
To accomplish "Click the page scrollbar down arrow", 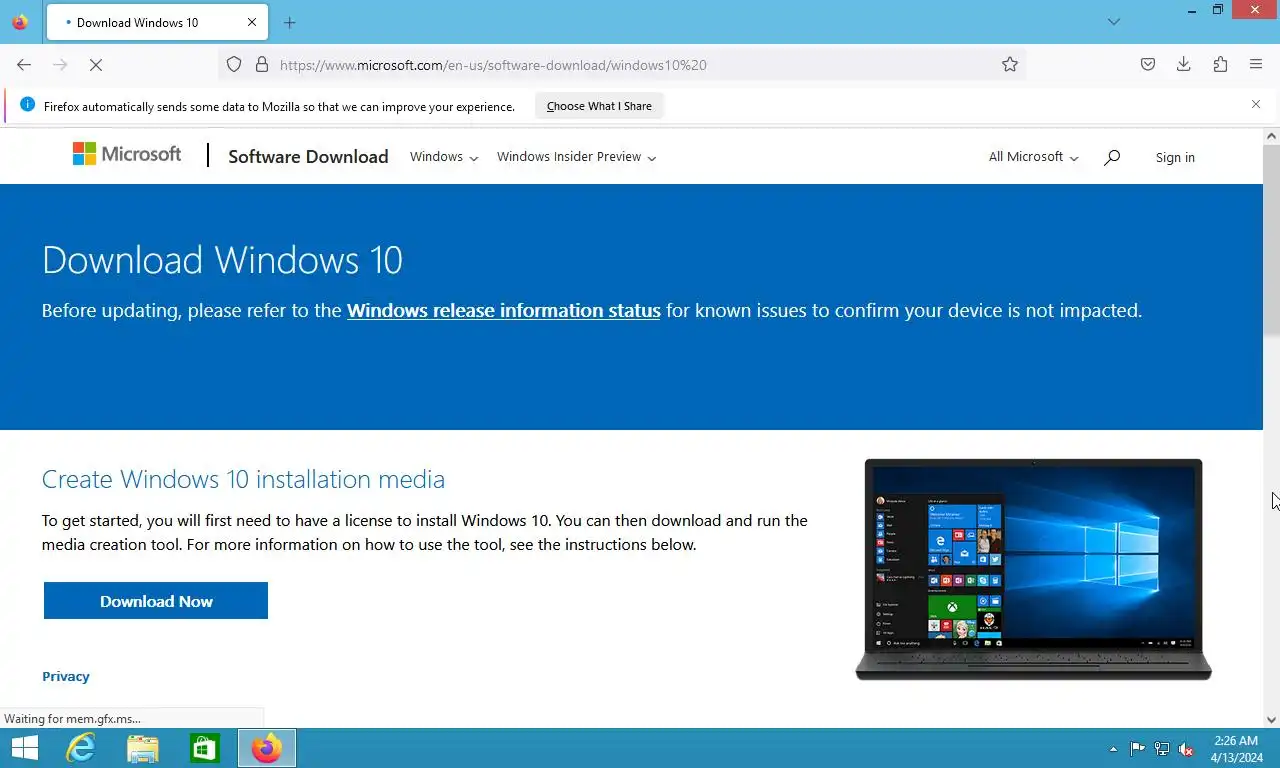I will coord(1272,719).
